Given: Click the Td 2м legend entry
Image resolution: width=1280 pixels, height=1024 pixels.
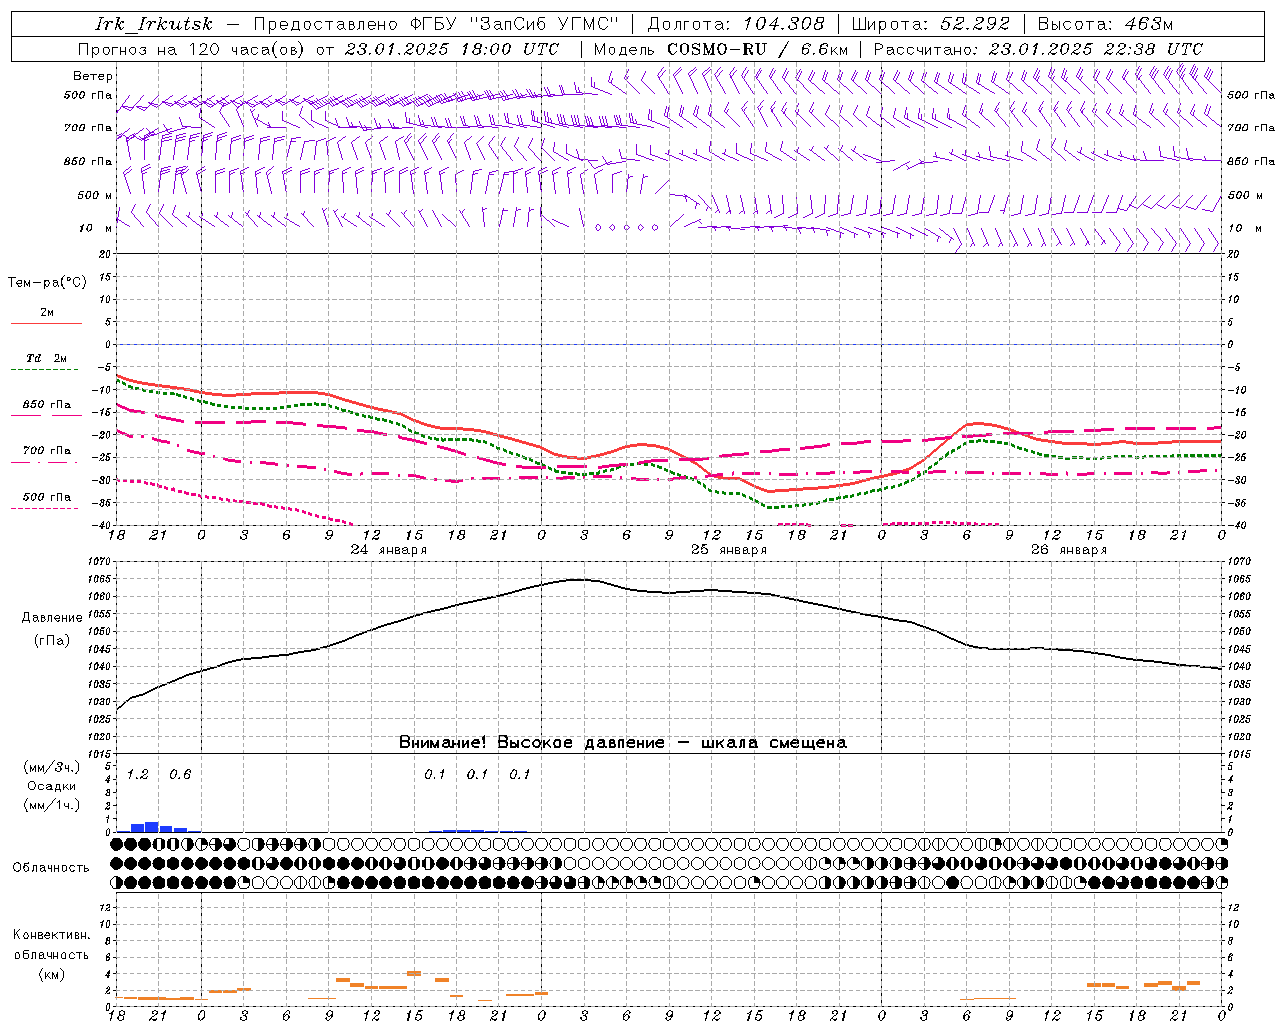Looking at the screenshot, I should 46,358.
